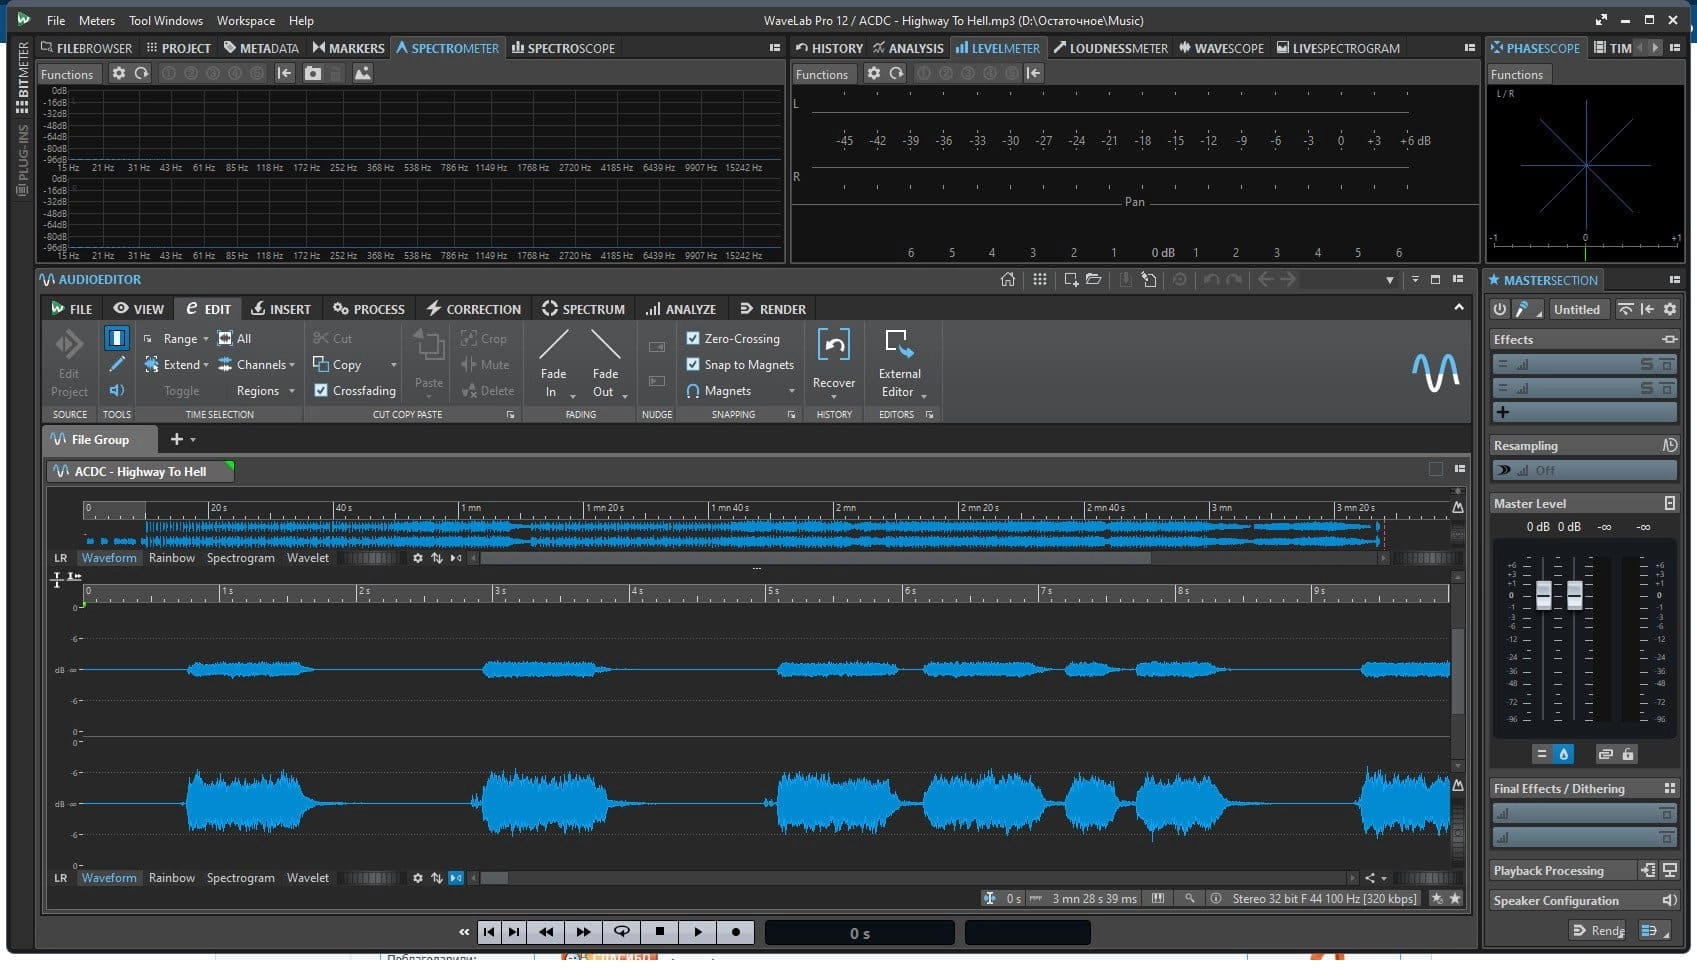The image size is (1697, 968).
Task: Open the Magnets dropdown
Action: (x=791, y=391)
